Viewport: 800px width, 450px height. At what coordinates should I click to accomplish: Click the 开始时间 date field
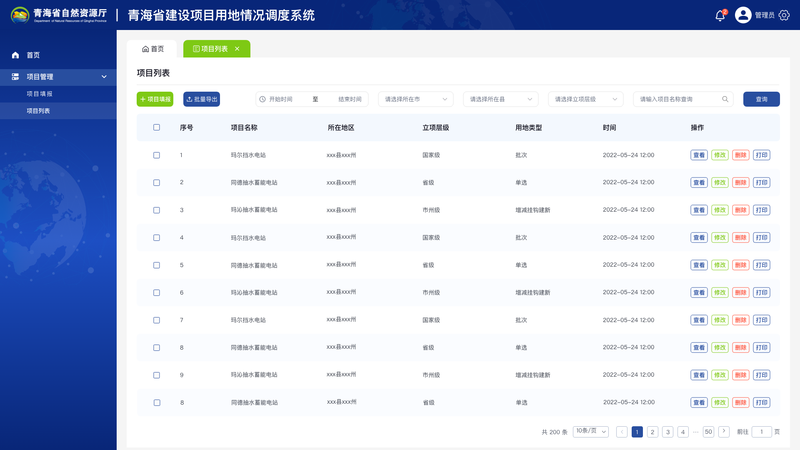[281, 99]
